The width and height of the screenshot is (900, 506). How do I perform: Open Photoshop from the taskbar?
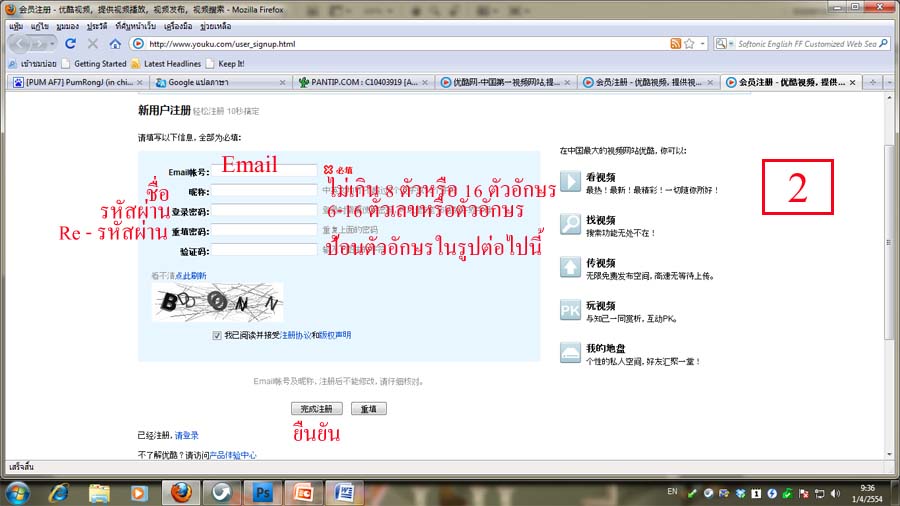coord(262,493)
